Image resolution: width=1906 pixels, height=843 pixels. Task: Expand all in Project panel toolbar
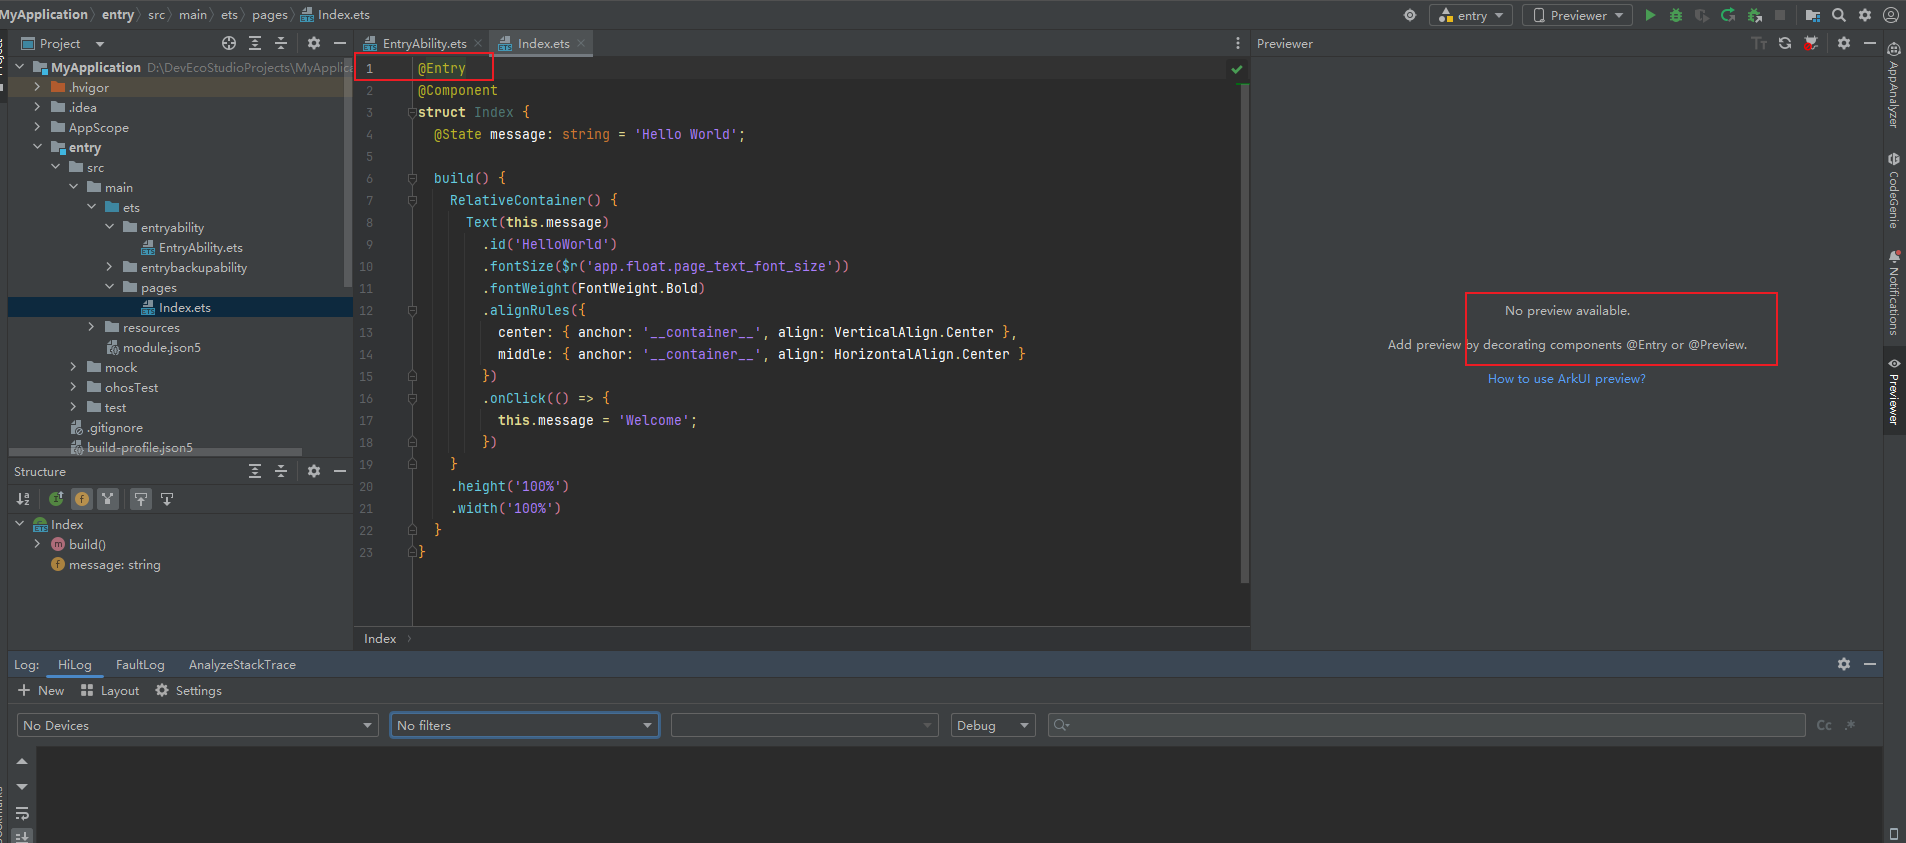tap(255, 43)
